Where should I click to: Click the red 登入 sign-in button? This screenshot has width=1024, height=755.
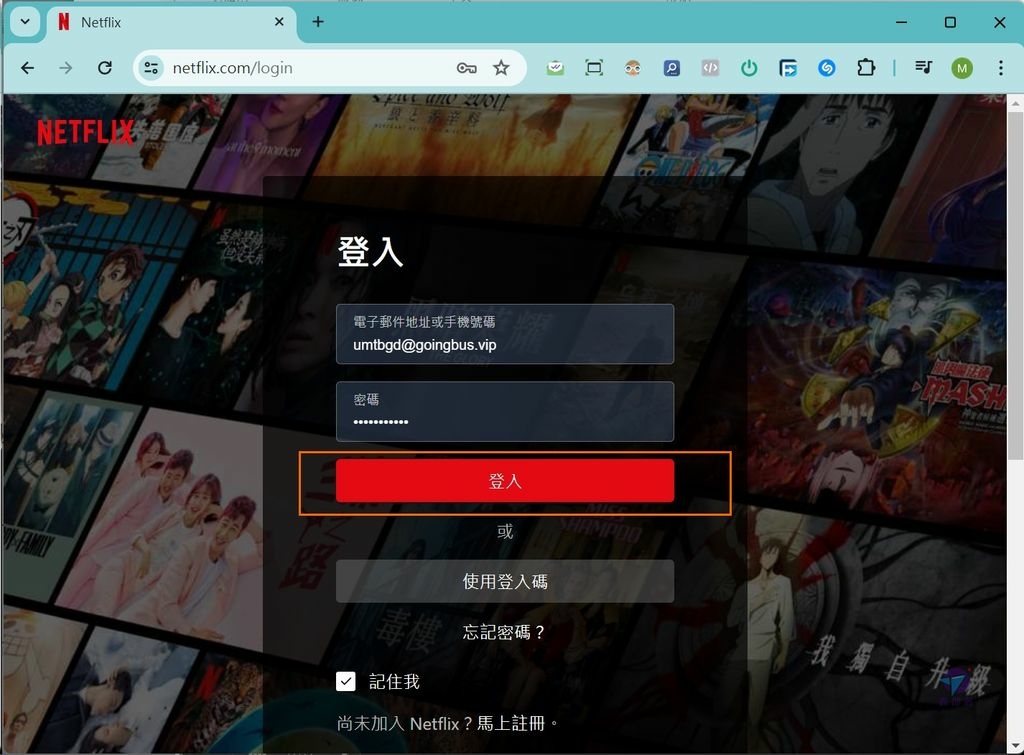coord(505,481)
